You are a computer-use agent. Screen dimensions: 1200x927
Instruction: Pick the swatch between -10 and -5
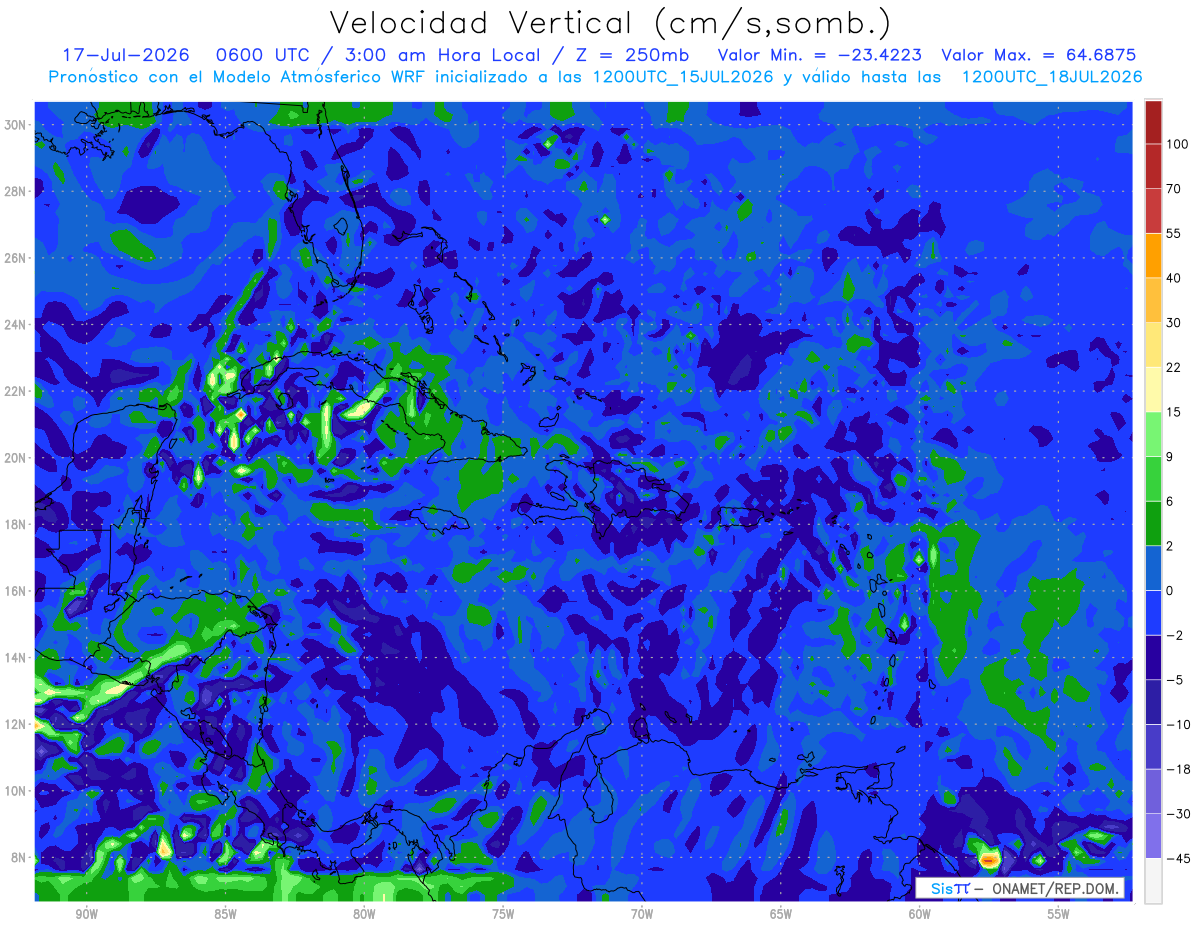[x=1153, y=701]
